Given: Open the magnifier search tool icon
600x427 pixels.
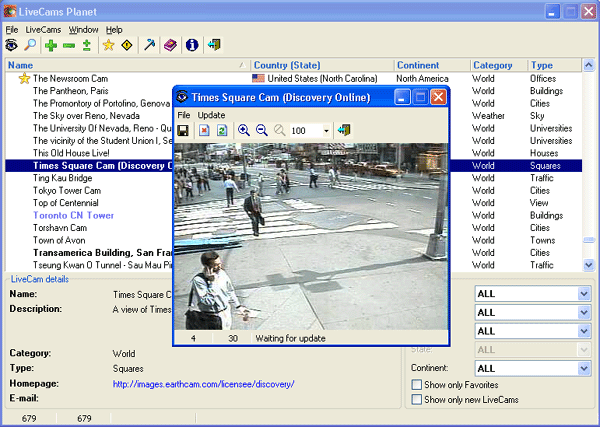Looking at the screenshot, I should pyautogui.click(x=30, y=45).
